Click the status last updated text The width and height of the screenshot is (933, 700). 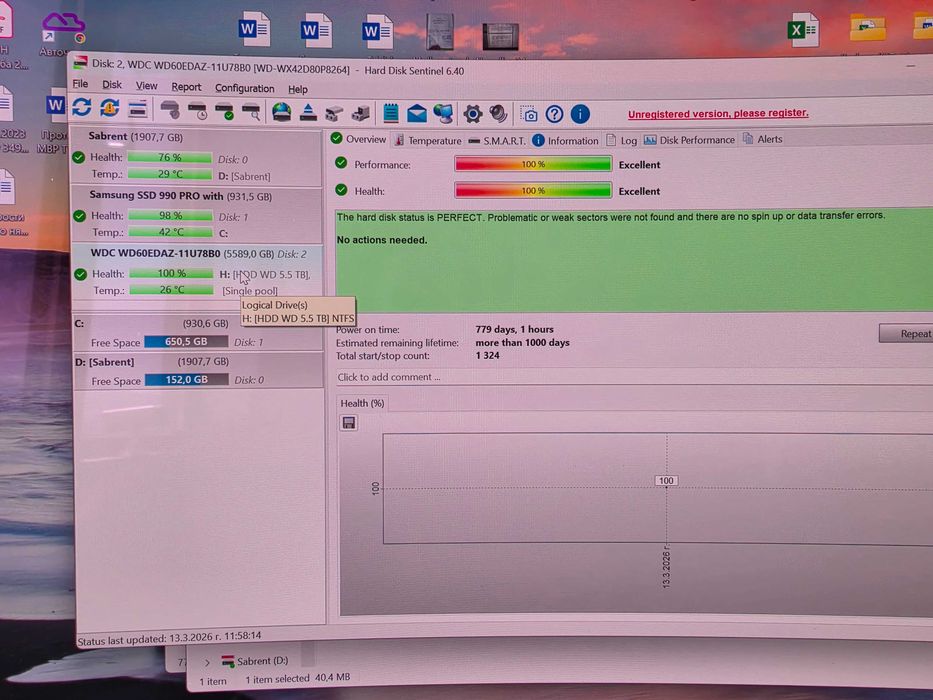pyautogui.click(x=170, y=638)
